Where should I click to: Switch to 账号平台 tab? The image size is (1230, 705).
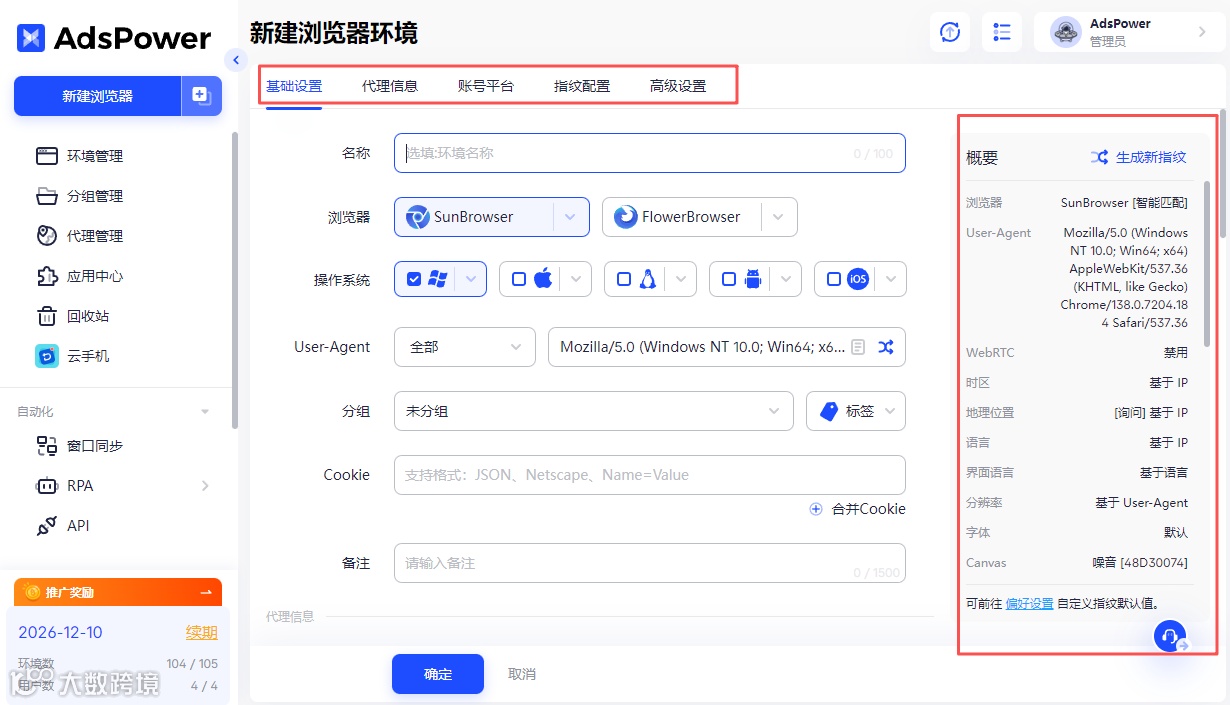[486, 86]
